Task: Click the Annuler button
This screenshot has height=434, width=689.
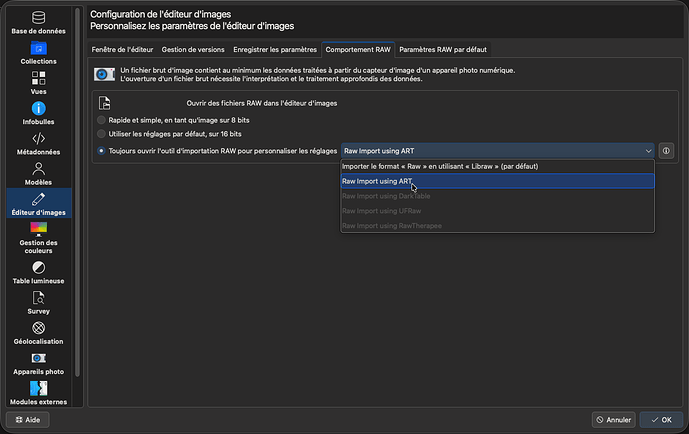Action: [614, 420]
